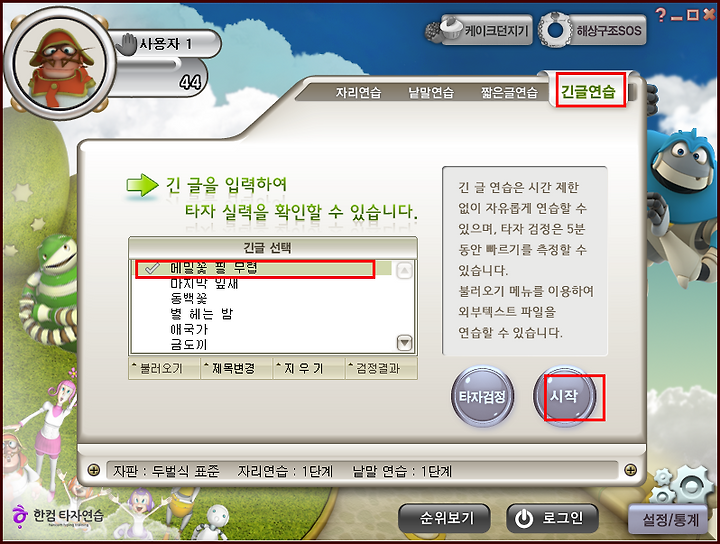Launch the 해상구조SOS lifebuoy game
Image resolution: width=720 pixels, height=544 pixels.
pyautogui.click(x=592, y=30)
